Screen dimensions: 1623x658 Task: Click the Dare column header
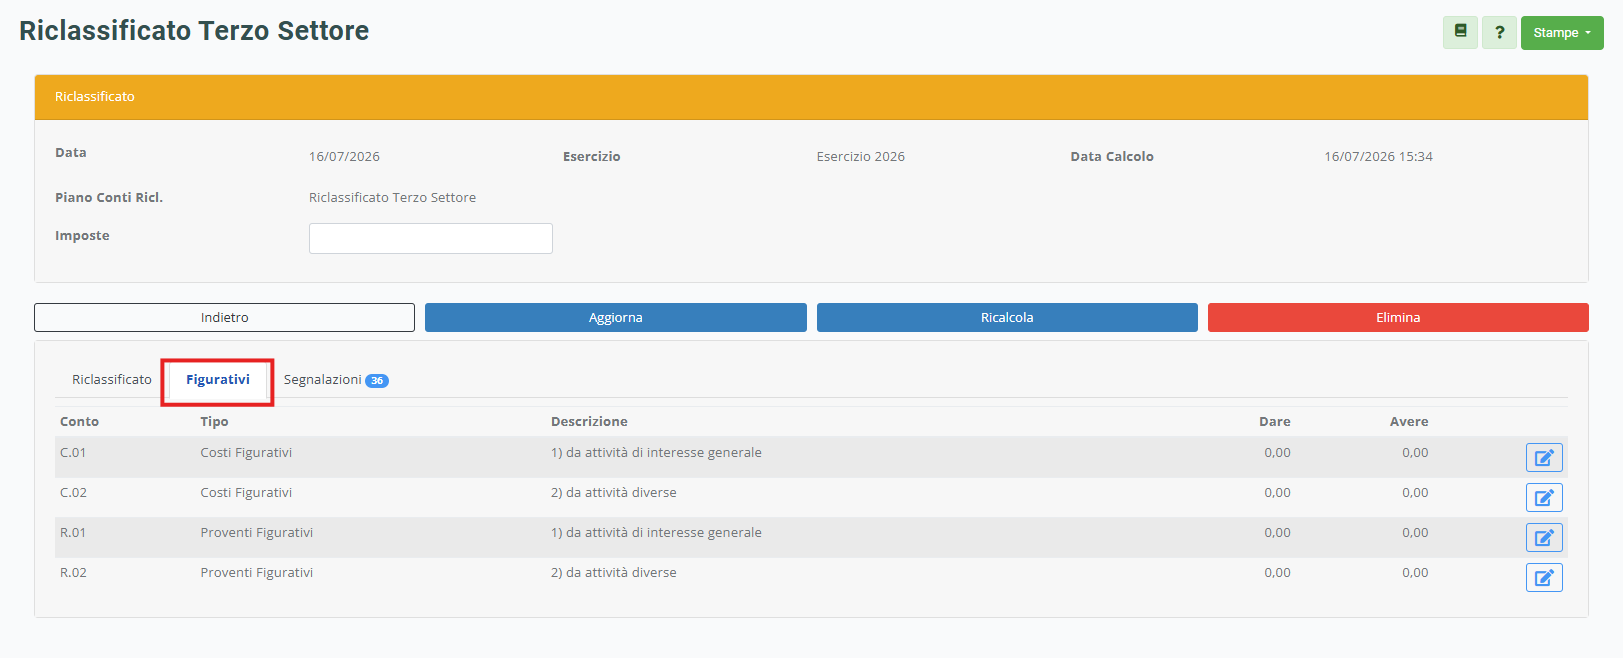pos(1274,422)
